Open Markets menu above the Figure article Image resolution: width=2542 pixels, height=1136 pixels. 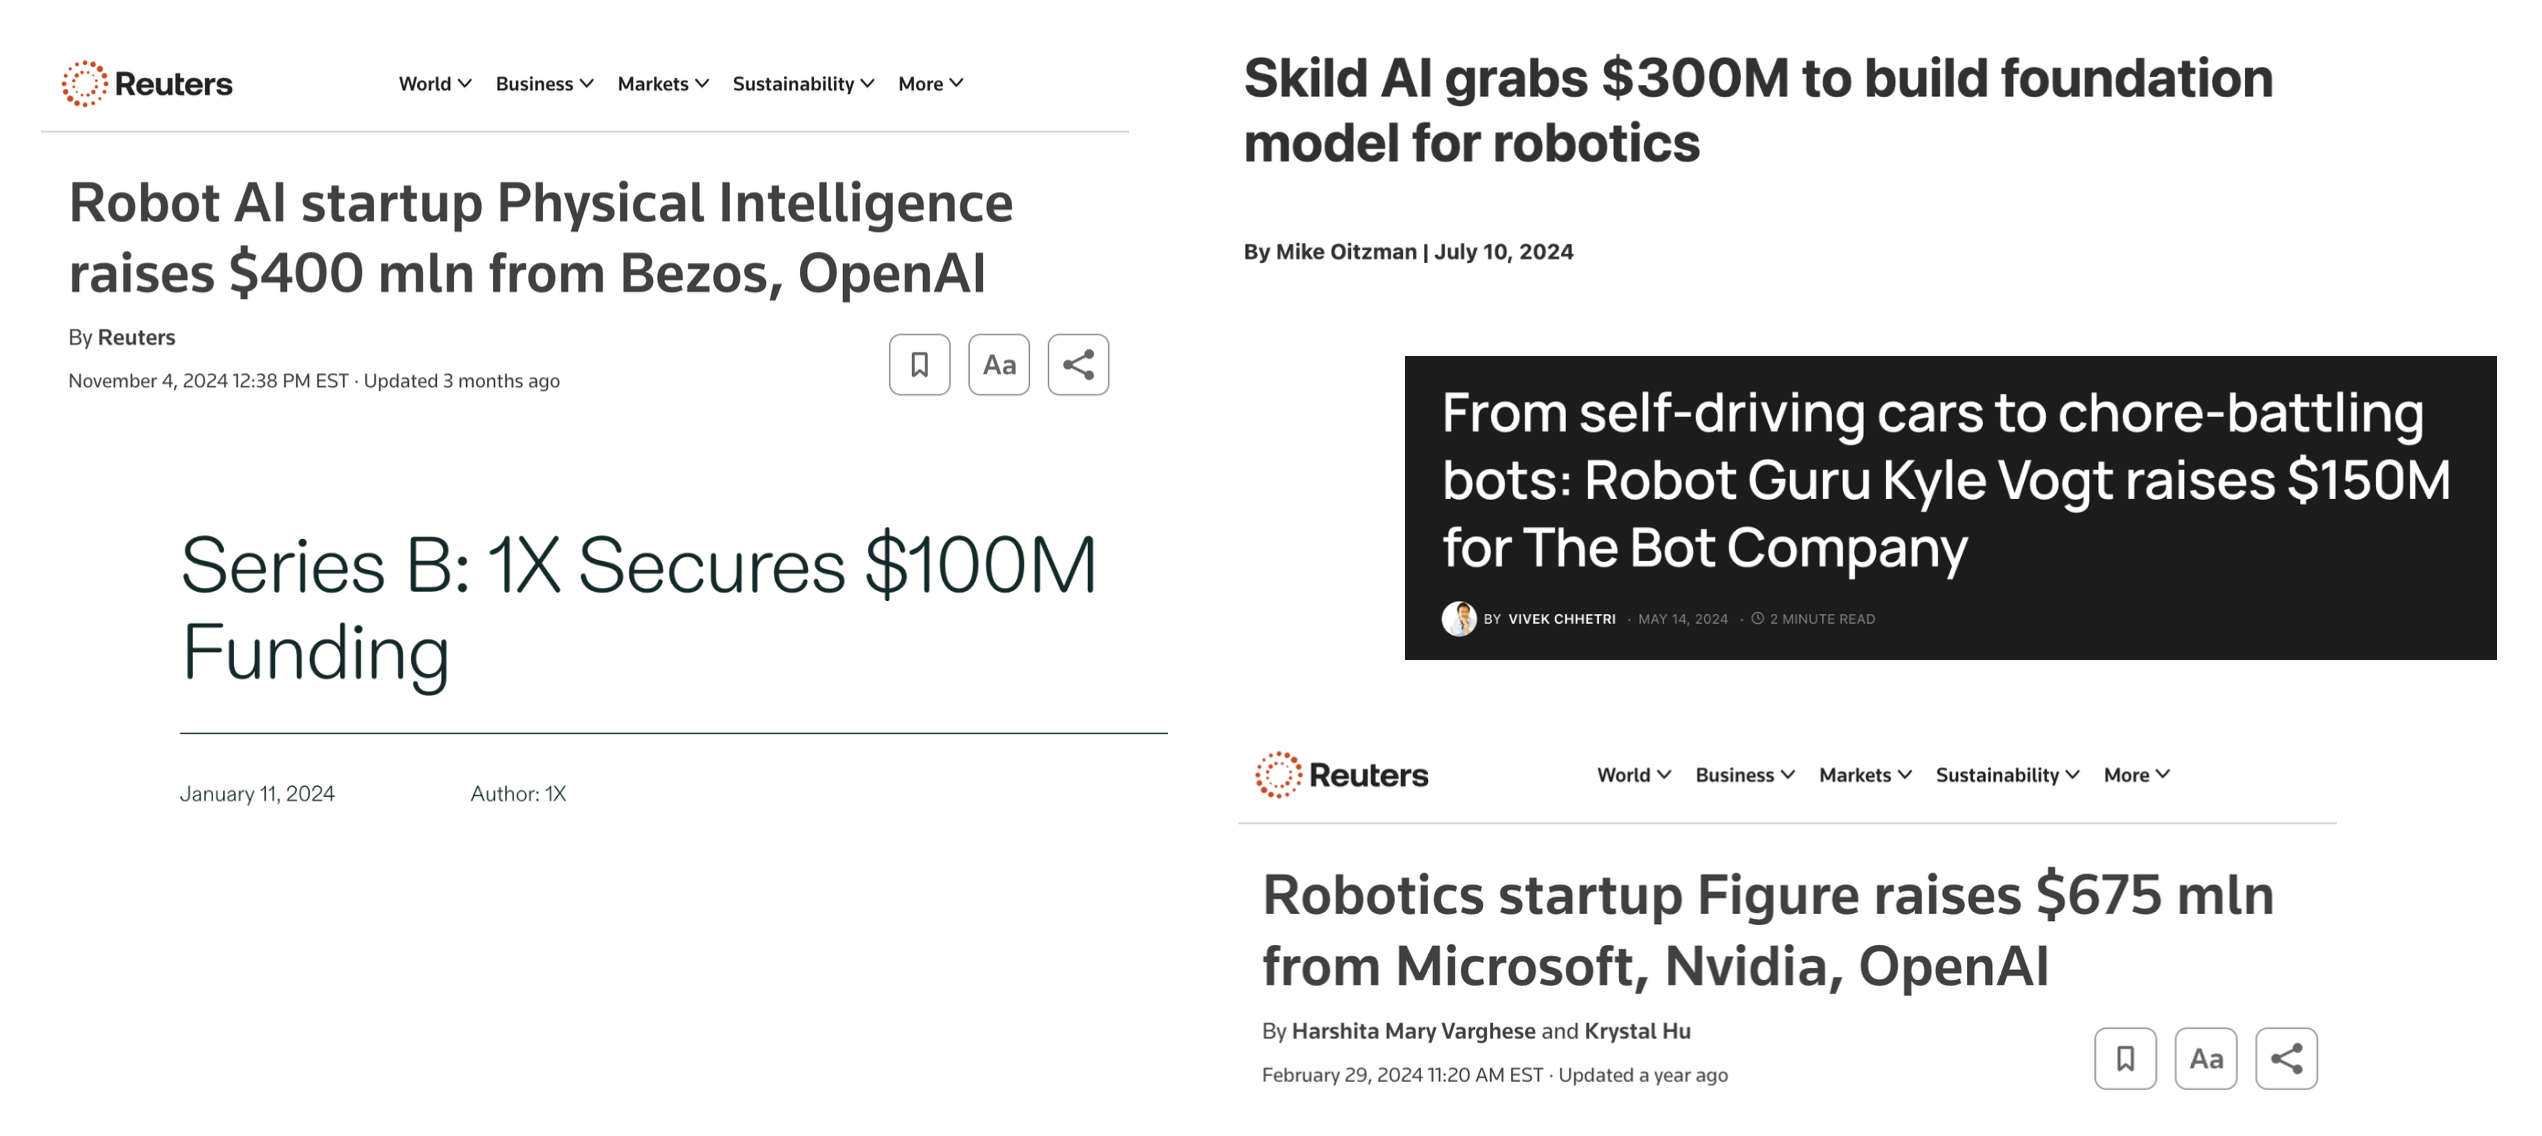(1865, 775)
